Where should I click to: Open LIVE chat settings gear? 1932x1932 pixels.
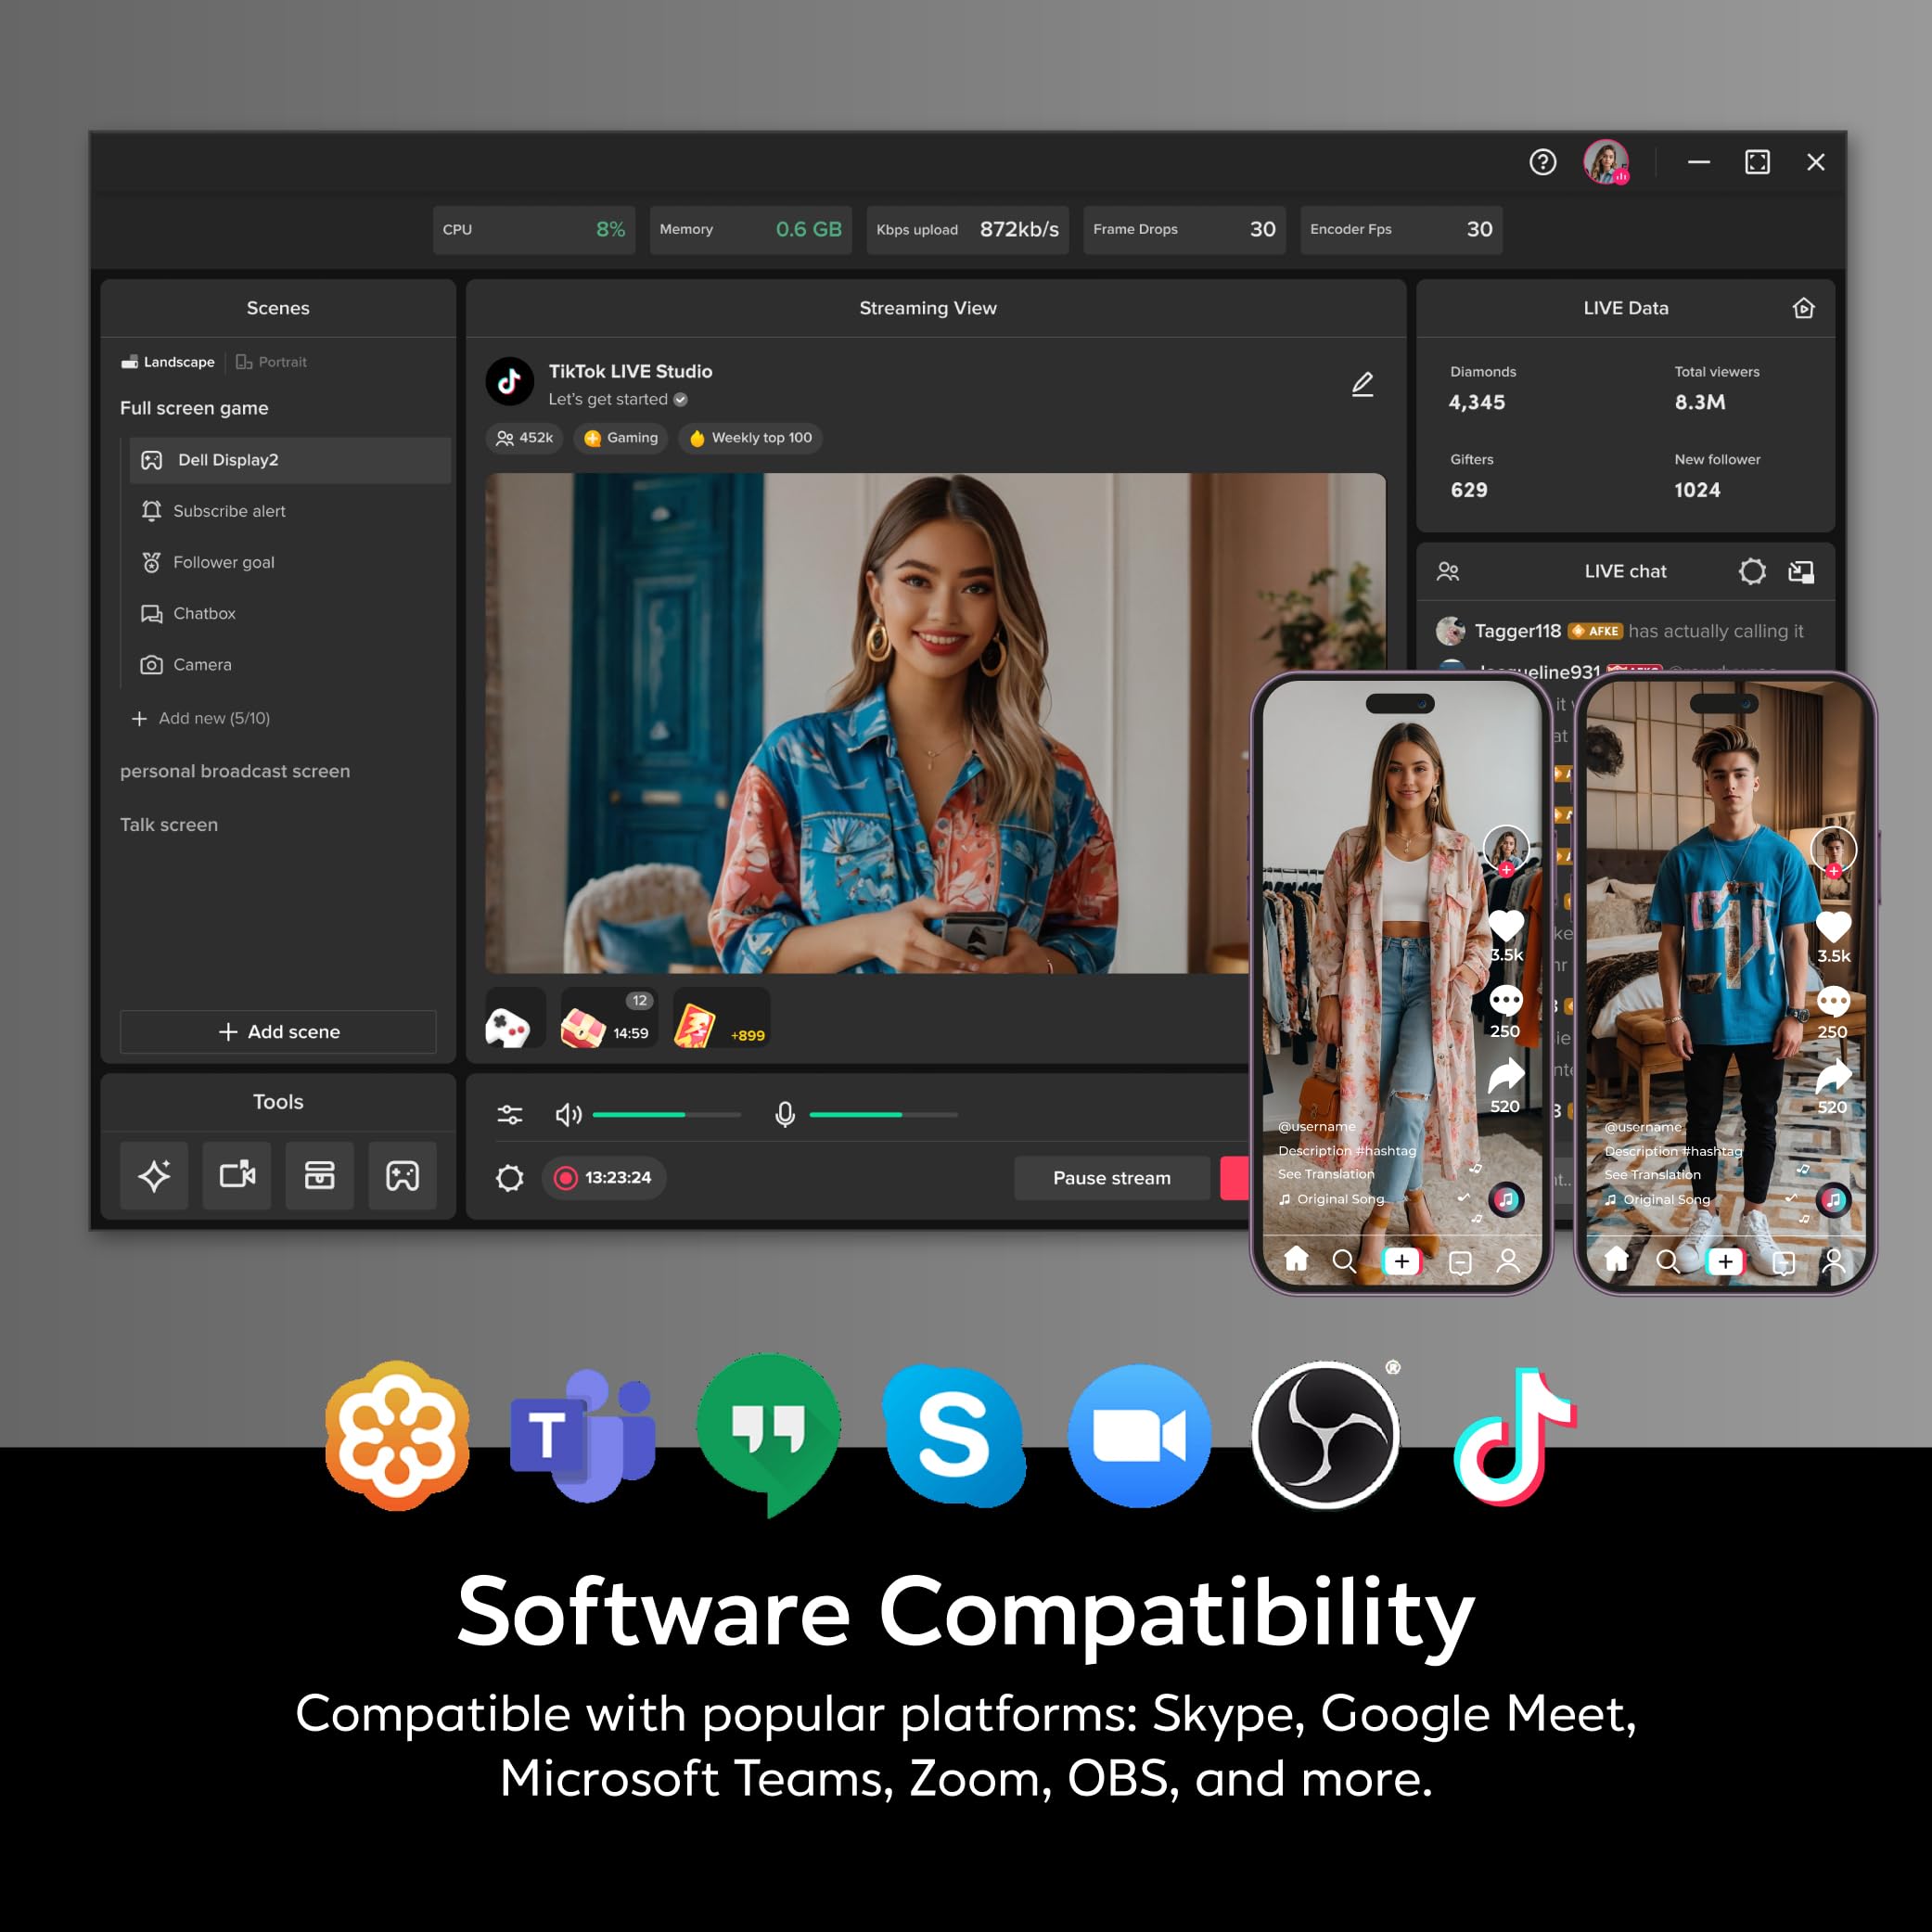(x=1752, y=571)
